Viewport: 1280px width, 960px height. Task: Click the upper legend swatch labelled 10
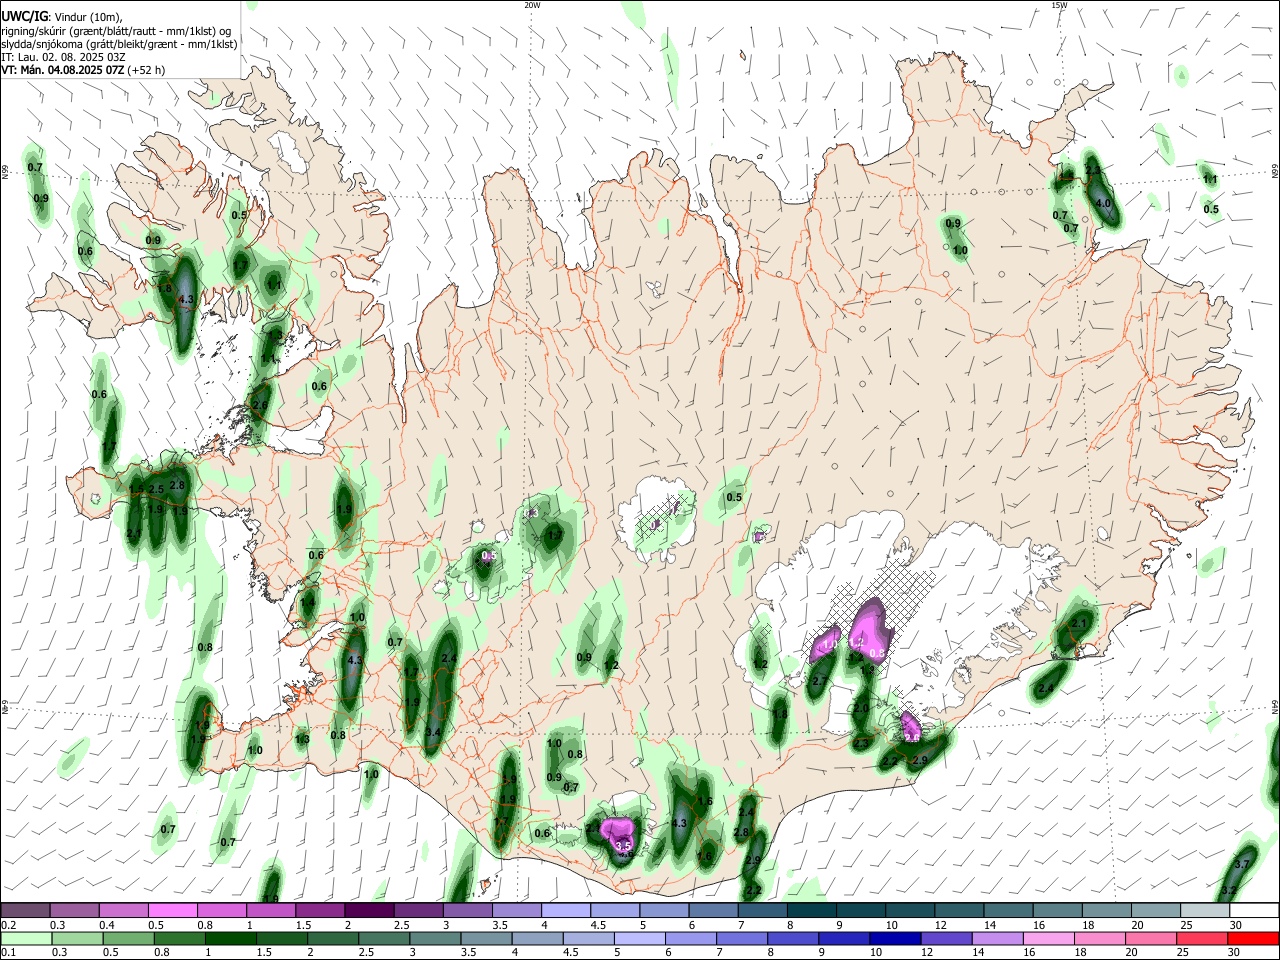[911, 911]
